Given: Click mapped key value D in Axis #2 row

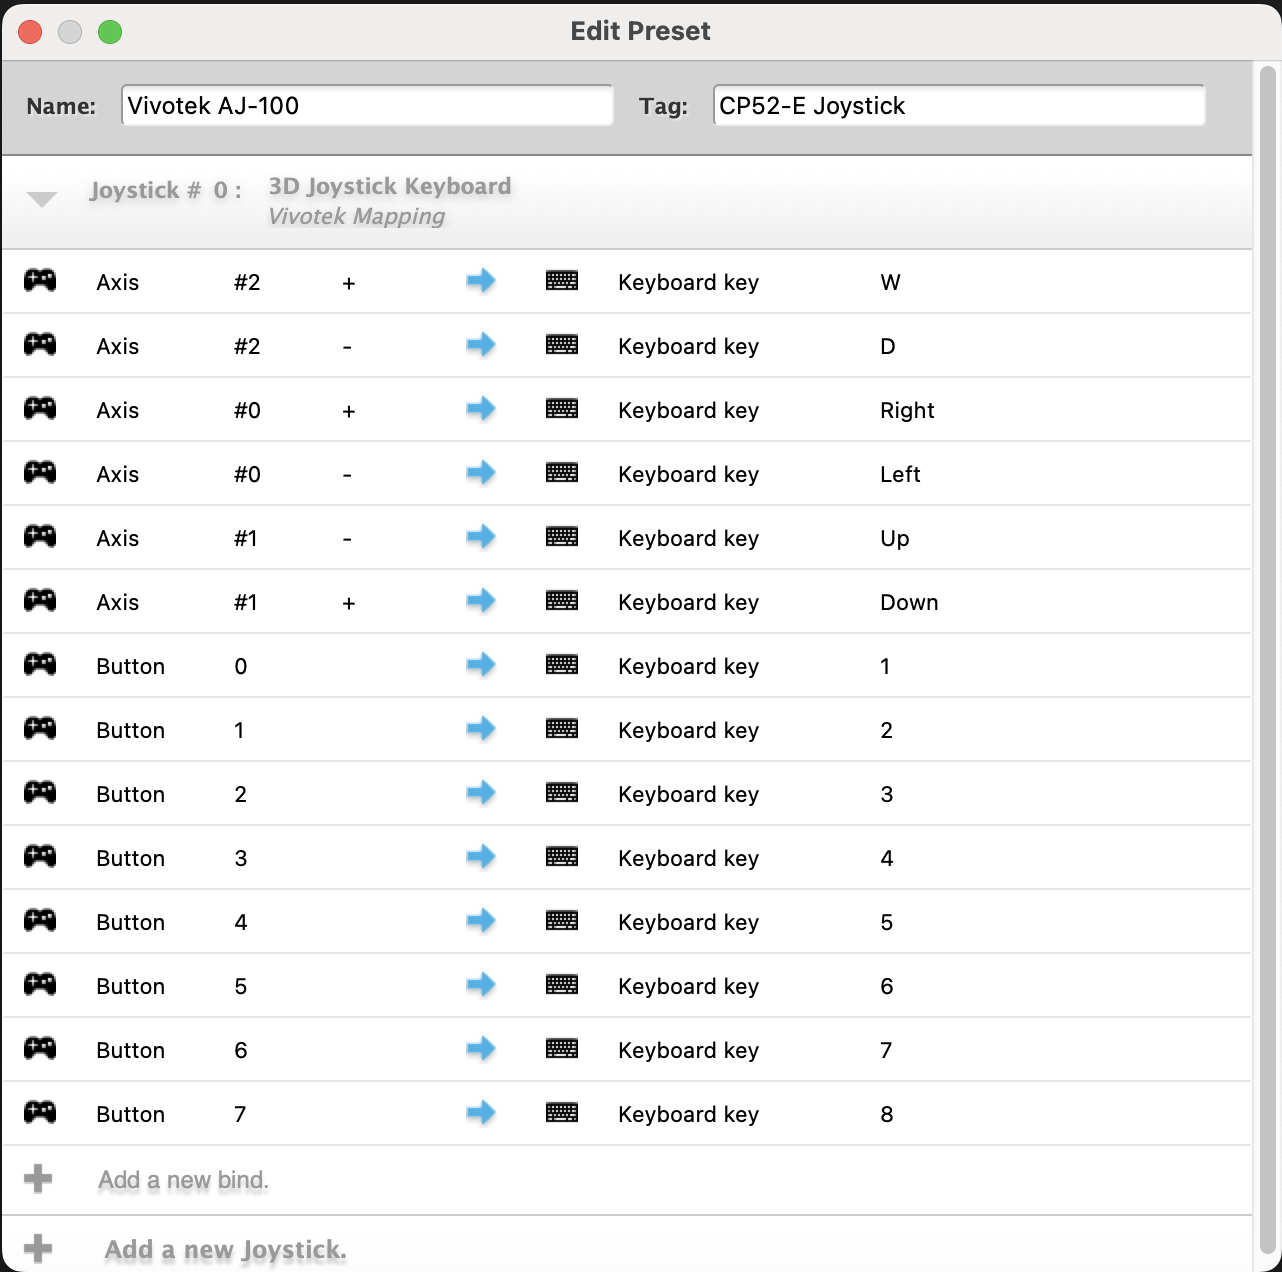Looking at the screenshot, I should tap(888, 346).
